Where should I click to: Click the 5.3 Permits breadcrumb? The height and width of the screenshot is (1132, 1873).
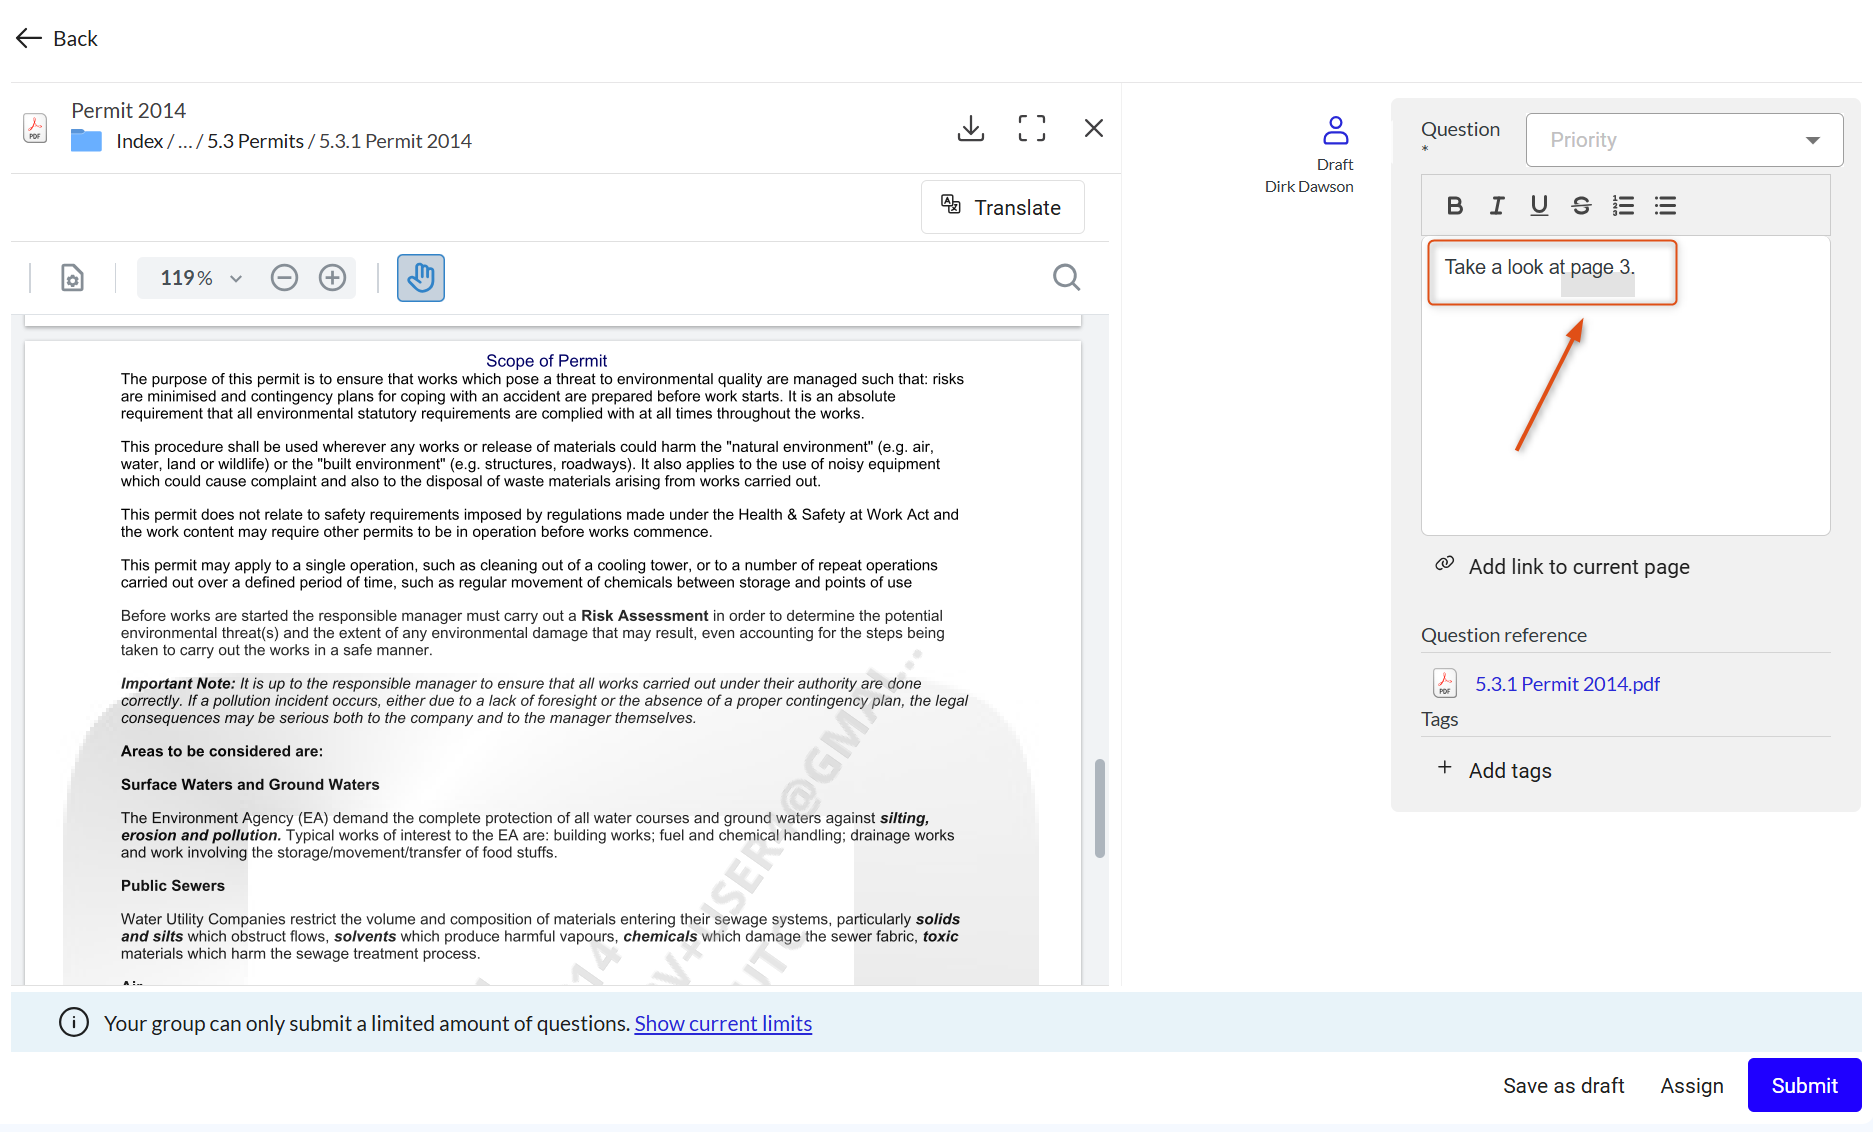coord(255,141)
